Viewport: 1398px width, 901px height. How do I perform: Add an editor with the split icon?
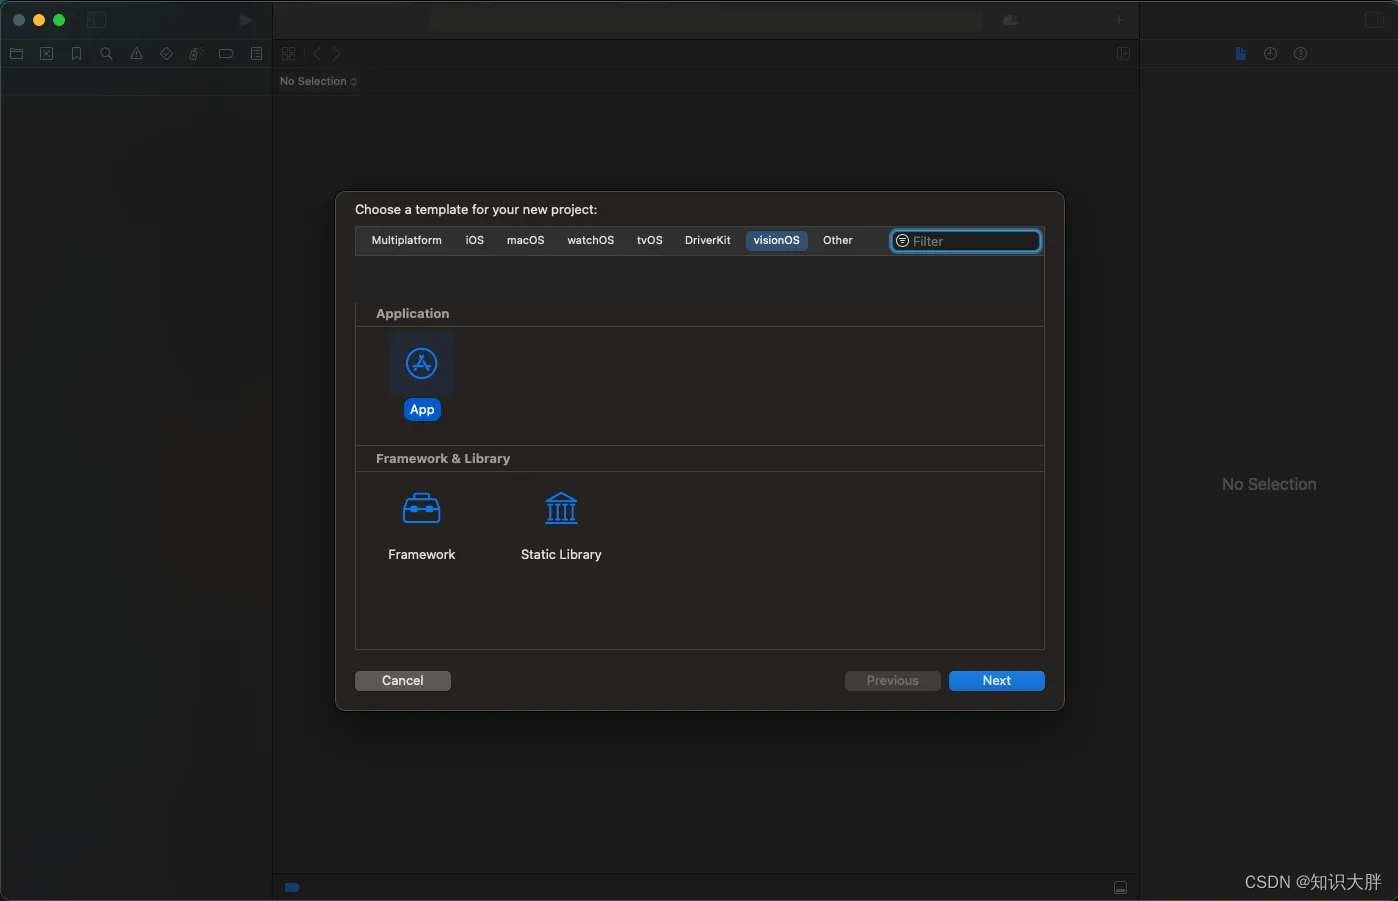pyautogui.click(x=1123, y=54)
